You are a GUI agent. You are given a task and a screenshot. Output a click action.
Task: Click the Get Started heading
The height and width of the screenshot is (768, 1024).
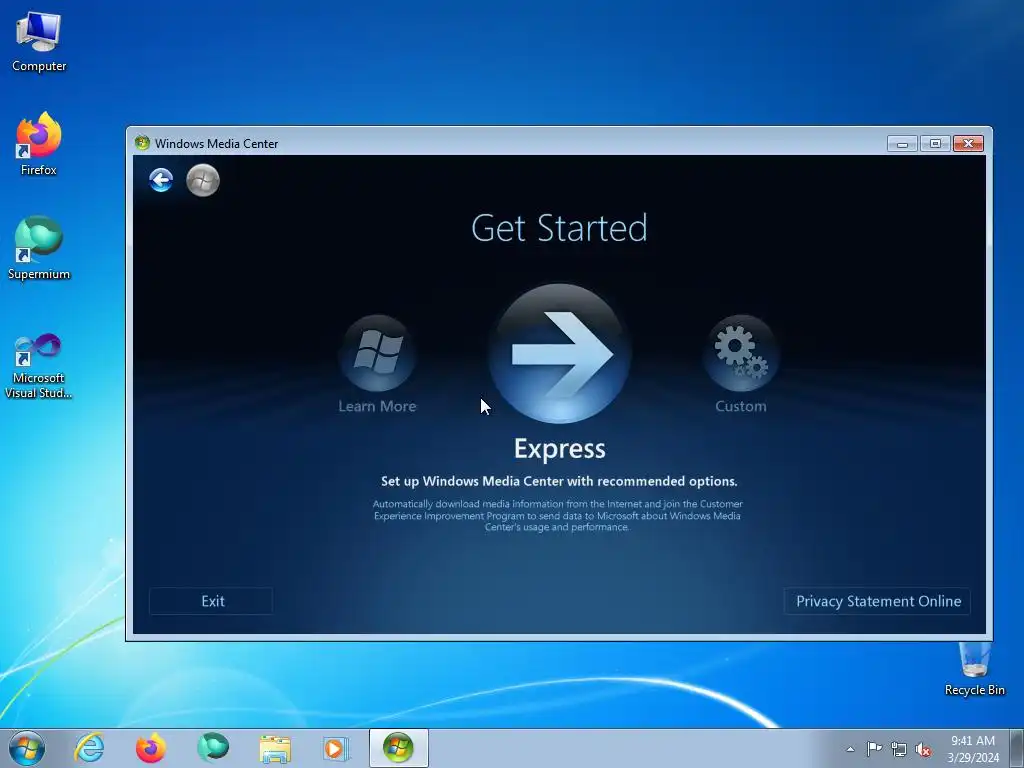(560, 228)
